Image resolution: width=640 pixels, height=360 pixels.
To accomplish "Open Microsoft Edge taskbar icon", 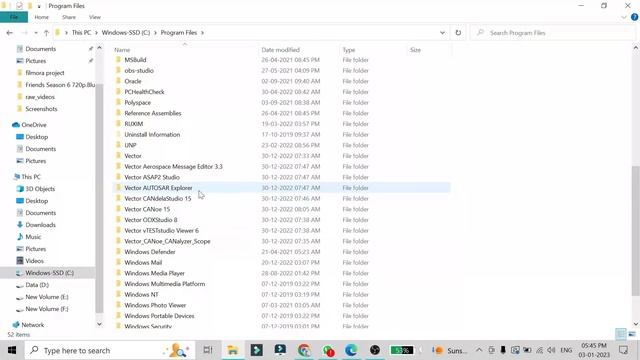I will coord(351,350).
